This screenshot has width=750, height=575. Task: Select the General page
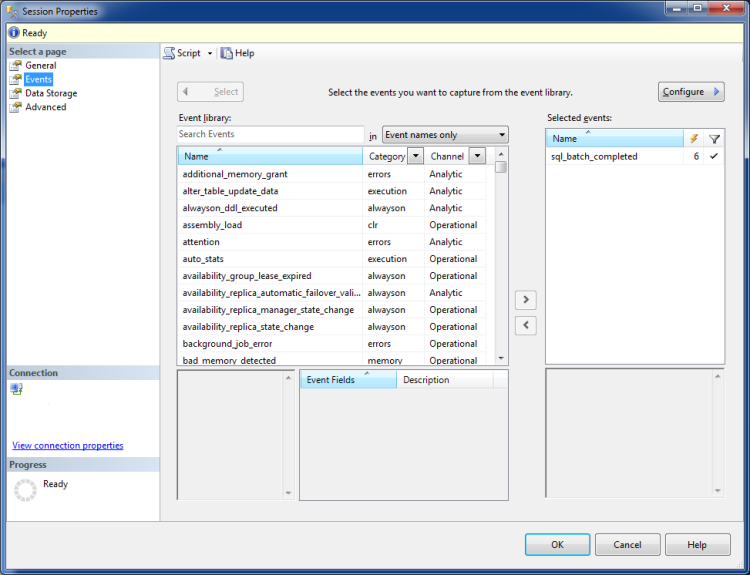coord(41,65)
